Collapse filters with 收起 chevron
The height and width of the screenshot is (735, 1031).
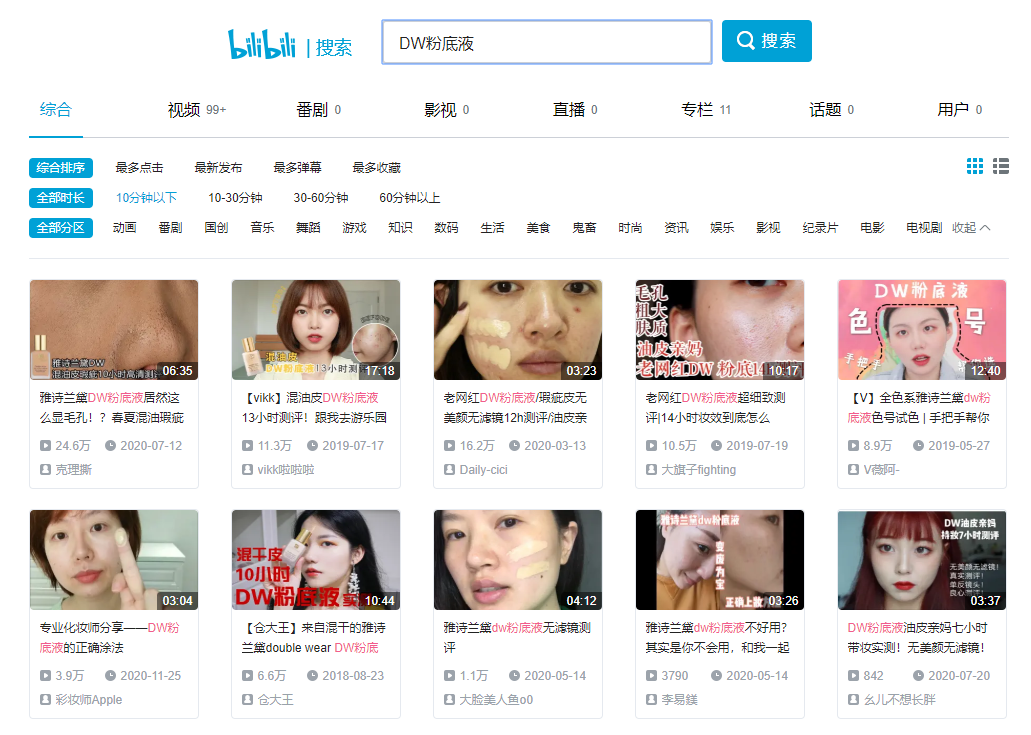(971, 228)
